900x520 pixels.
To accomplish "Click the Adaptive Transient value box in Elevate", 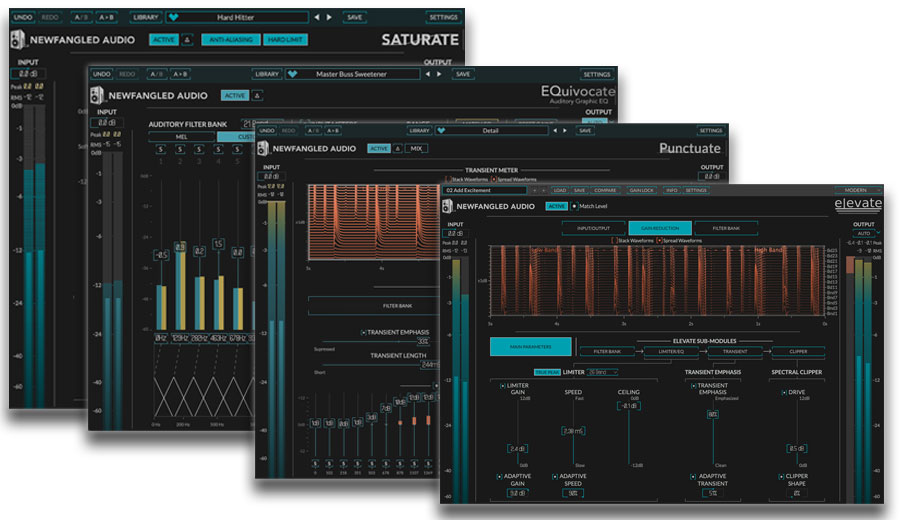I will 712,493.
